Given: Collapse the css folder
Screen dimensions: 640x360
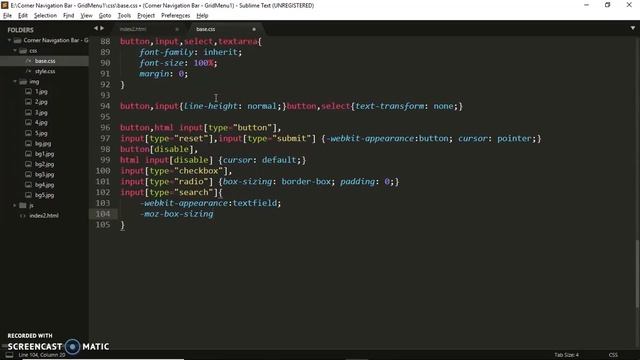Looking at the screenshot, I should pos(15,51).
